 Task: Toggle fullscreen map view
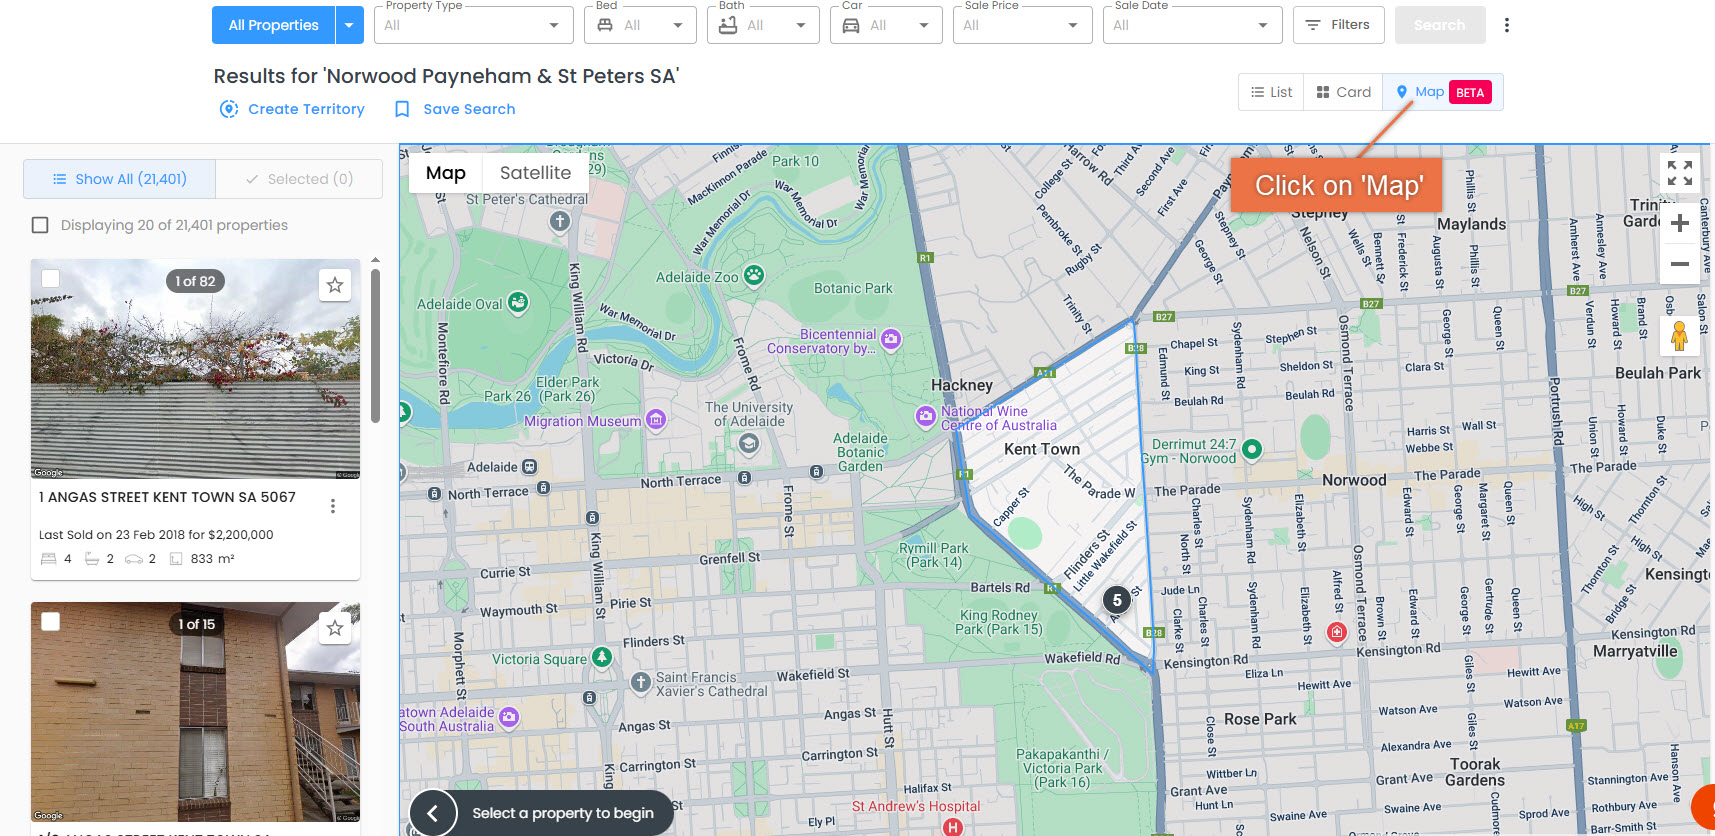1680,173
